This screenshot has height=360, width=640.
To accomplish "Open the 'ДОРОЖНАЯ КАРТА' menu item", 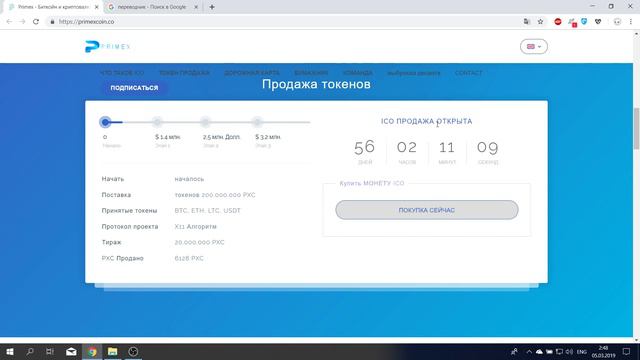I will (x=252, y=73).
